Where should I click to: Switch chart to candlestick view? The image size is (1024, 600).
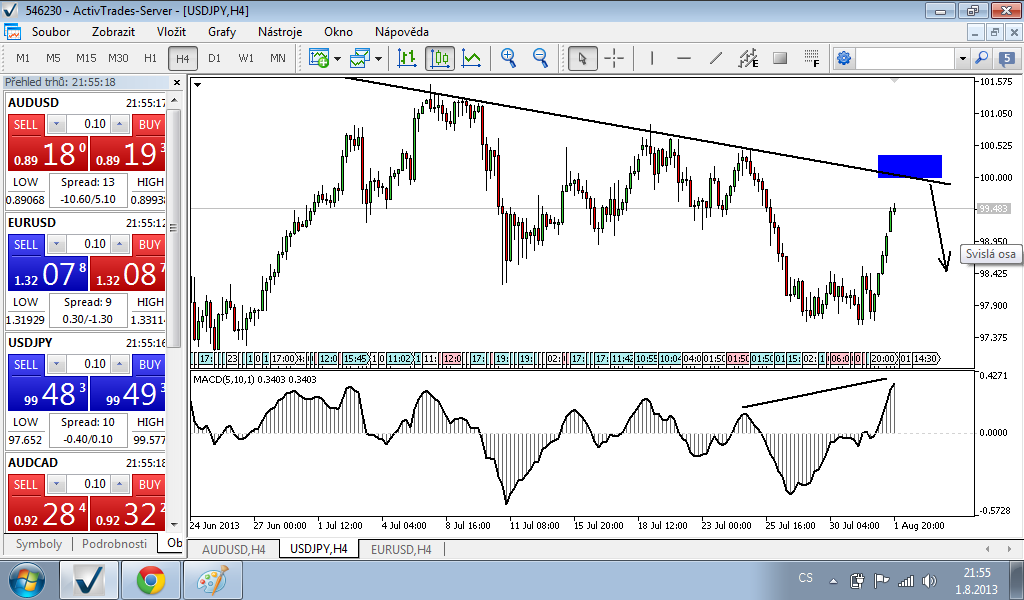440,58
